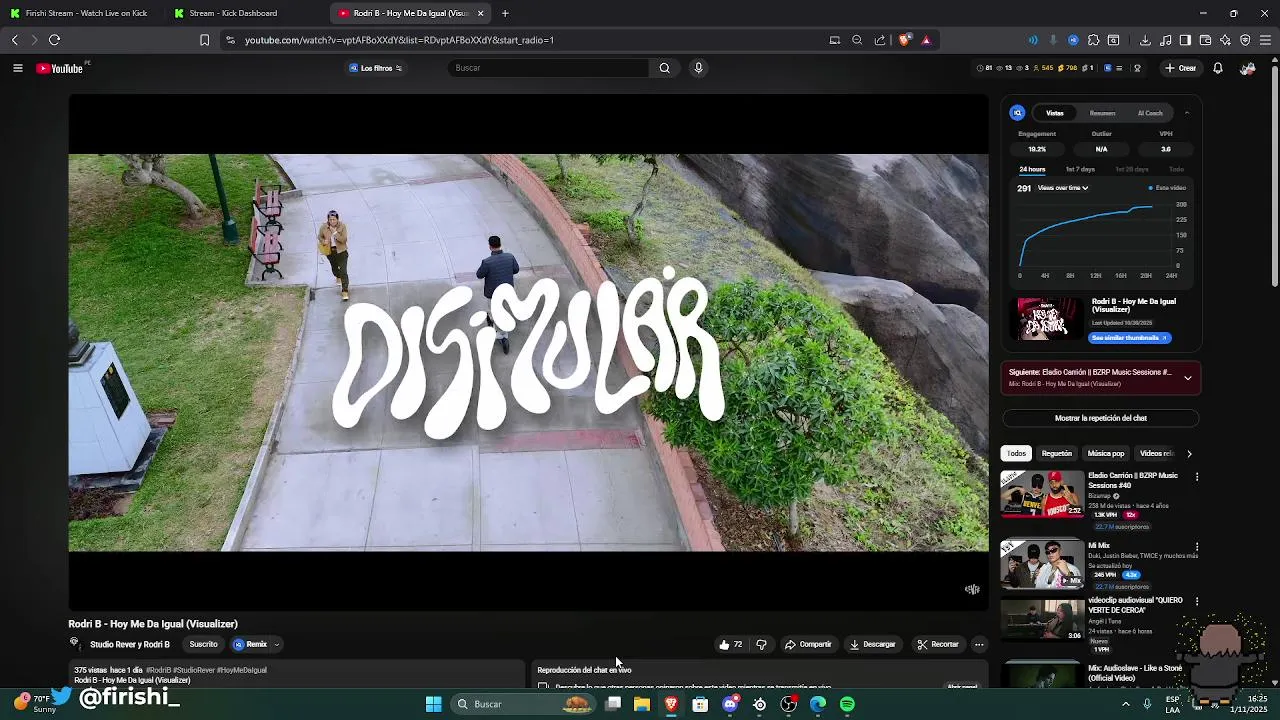
Task: Start voice search with the microphone
Action: pos(698,68)
